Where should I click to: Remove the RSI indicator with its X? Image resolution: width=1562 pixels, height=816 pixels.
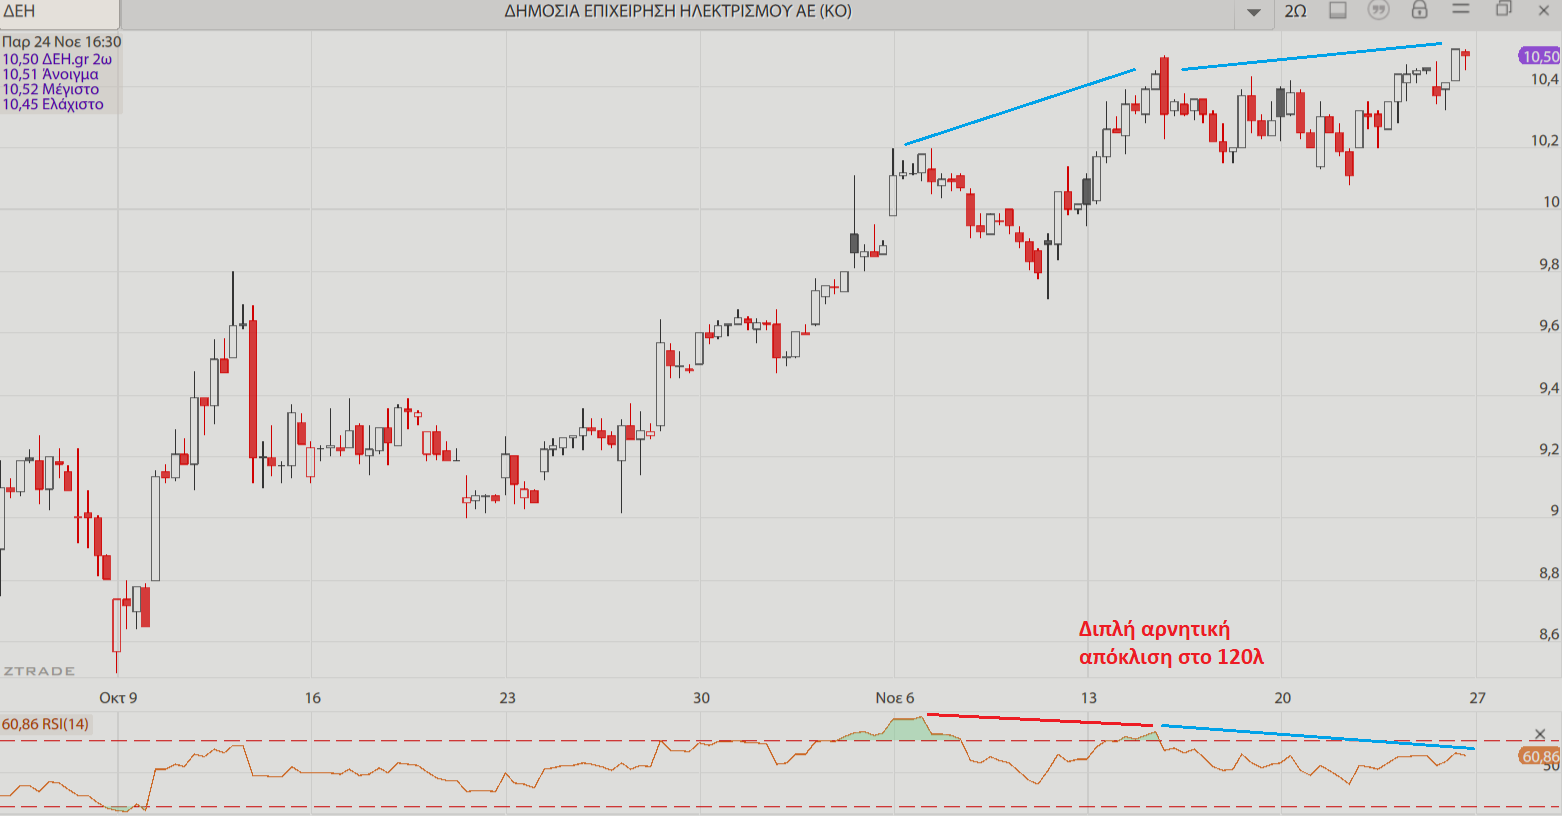1539,735
